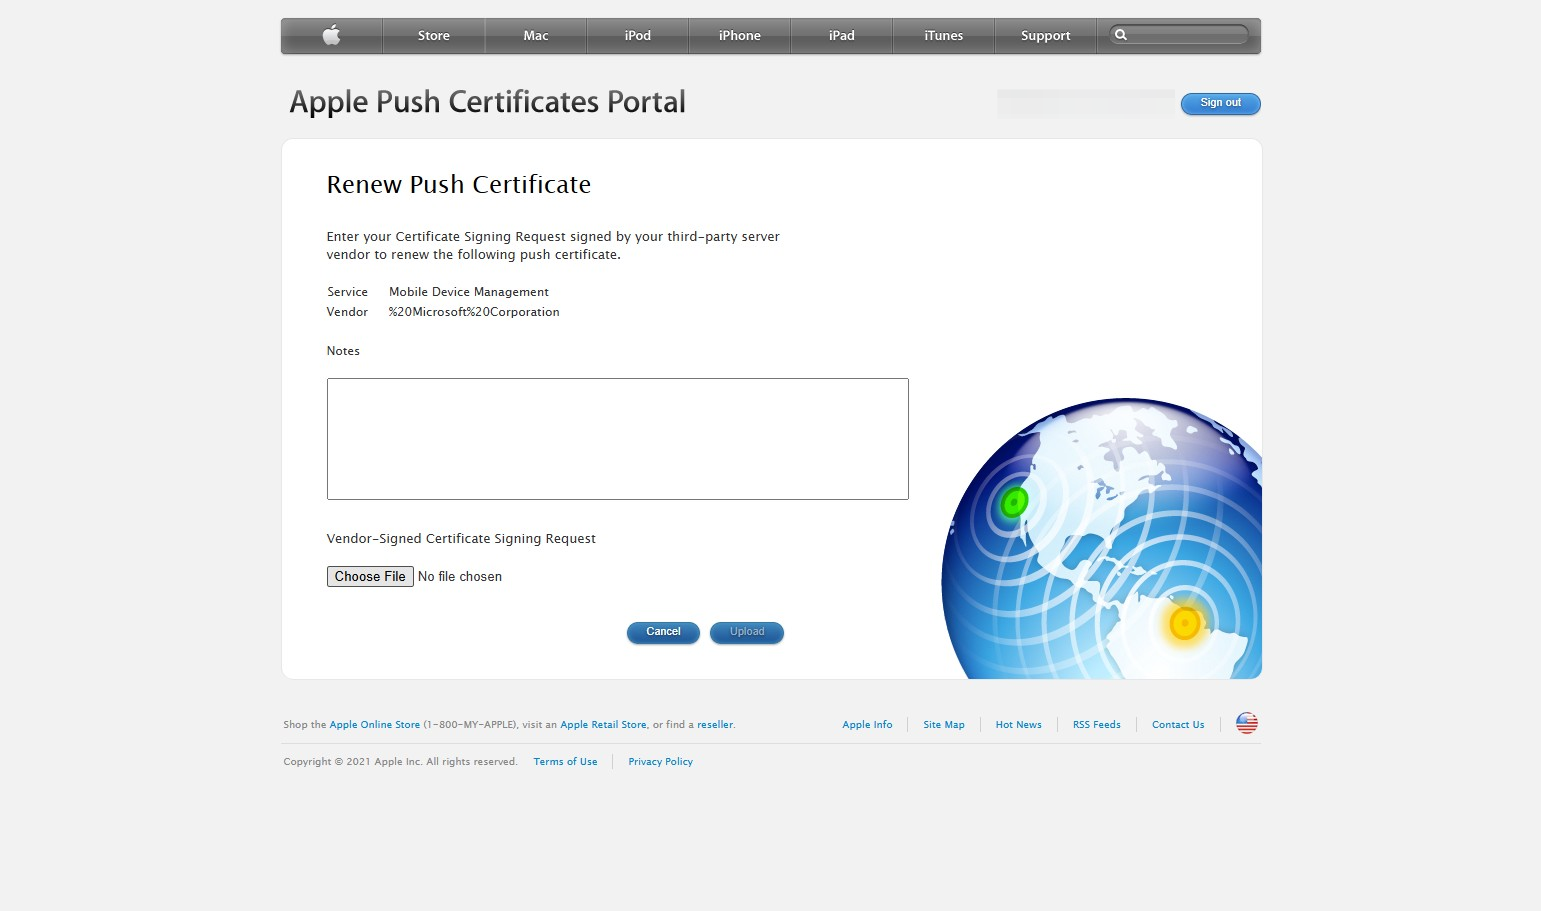Open the Terms of Use link
Screen dimensions: 1541x911
pyautogui.click(x=565, y=762)
